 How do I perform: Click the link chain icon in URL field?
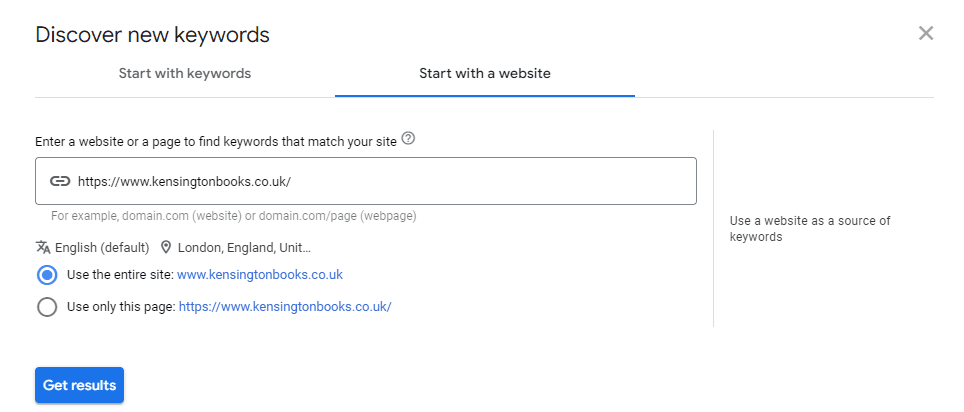tap(60, 181)
